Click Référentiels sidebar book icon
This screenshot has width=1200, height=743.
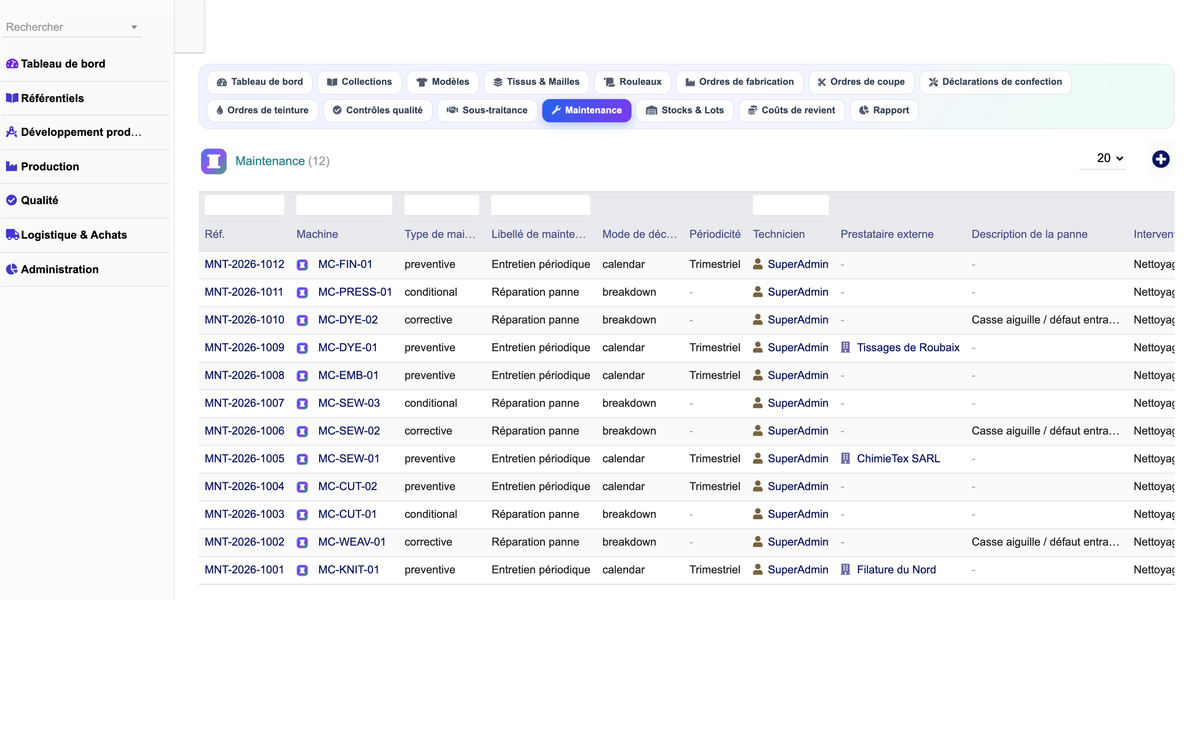point(12,98)
